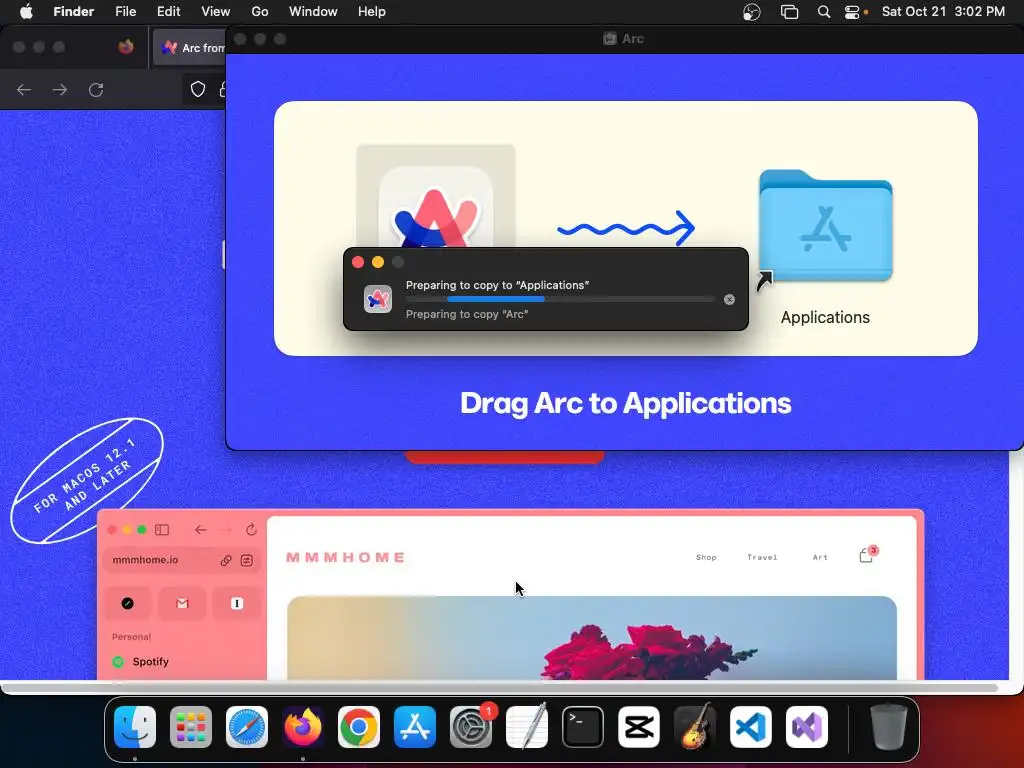Viewport: 1024px width, 768px height.
Task: Open Terminal from the Dock
Action: (583, 727)
